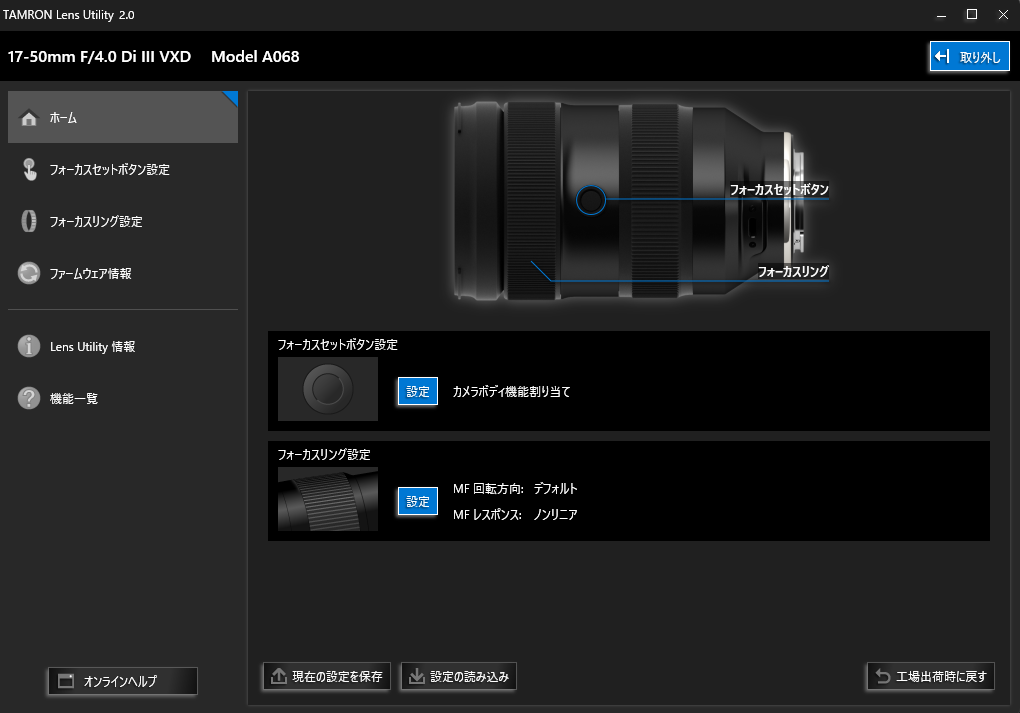1020x713 pixels.
Task: Click the firmware update circular icon
Action: tap(29, 274)
